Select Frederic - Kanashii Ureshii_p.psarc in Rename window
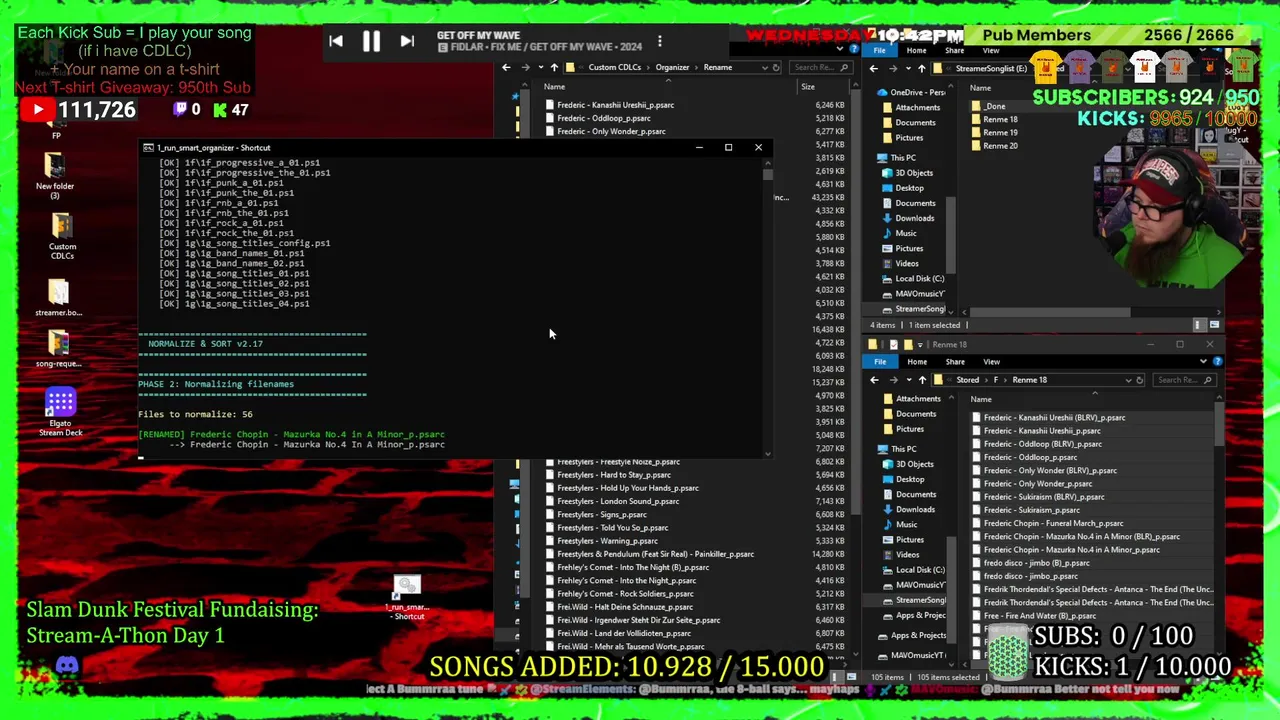This screenshot has width=1280, height=720. (615, 105)
